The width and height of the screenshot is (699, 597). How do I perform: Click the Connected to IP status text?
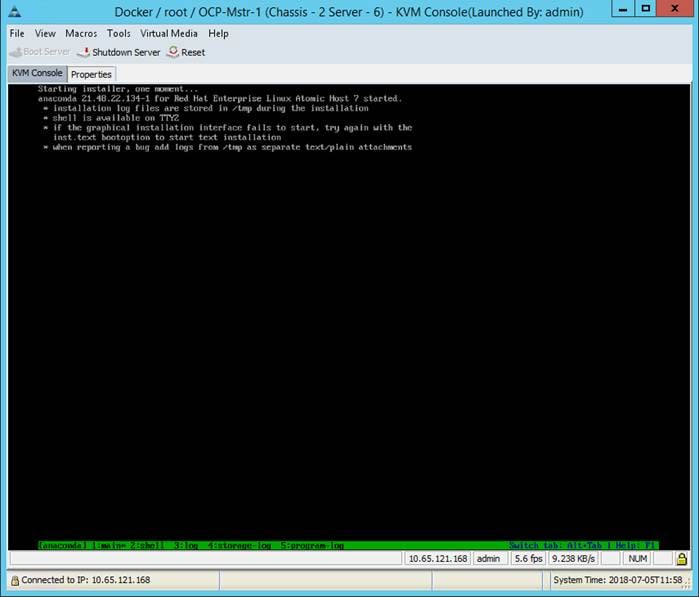pyautogui.click(x=86, y=580)
